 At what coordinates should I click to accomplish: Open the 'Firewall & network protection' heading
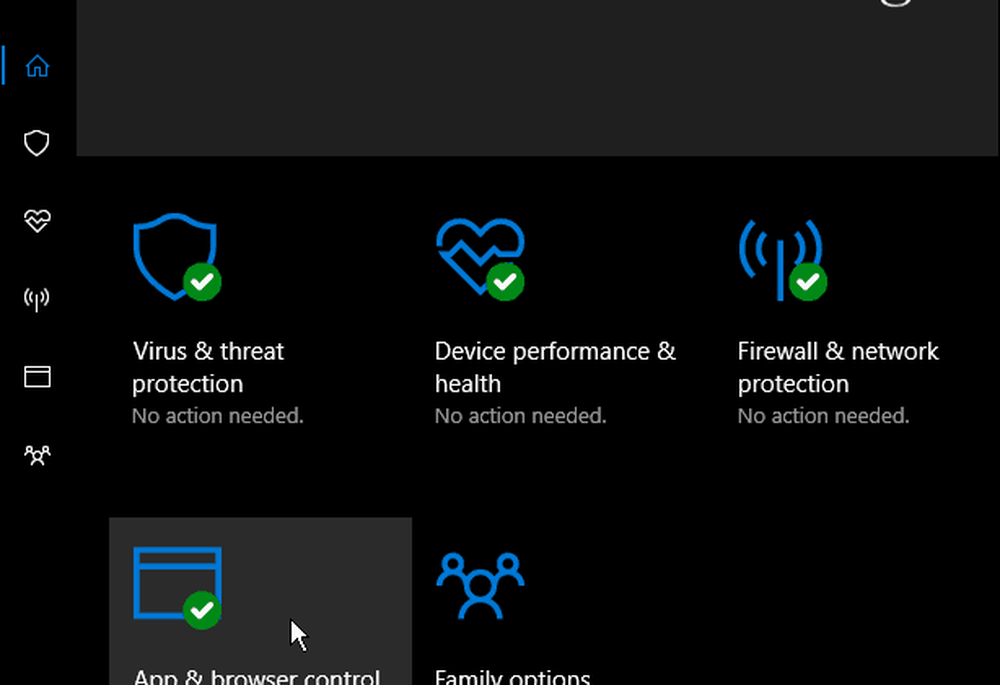coord(838,367)
